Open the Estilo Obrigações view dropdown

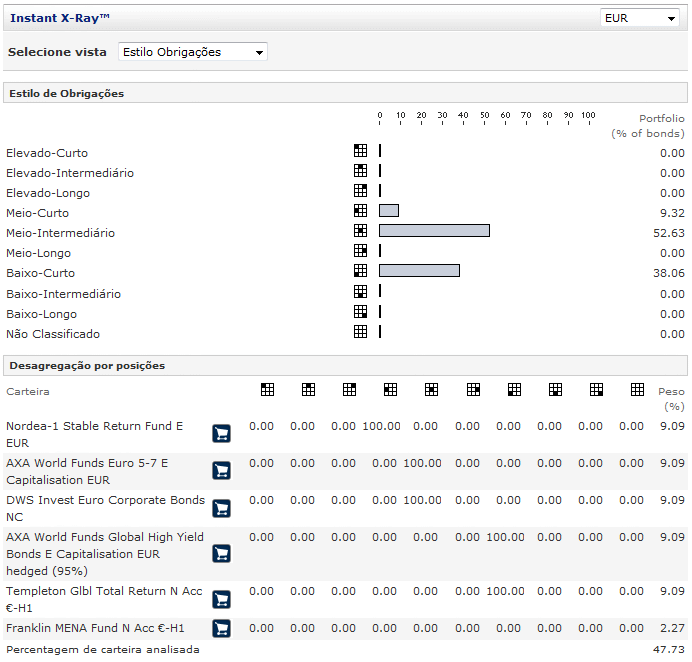pos(192,52)
